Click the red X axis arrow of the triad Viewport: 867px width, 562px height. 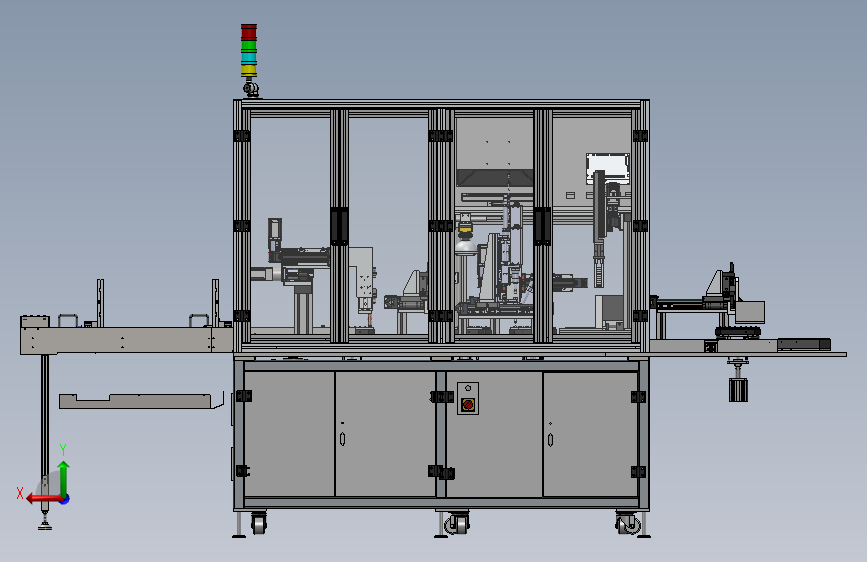[44, 499]
